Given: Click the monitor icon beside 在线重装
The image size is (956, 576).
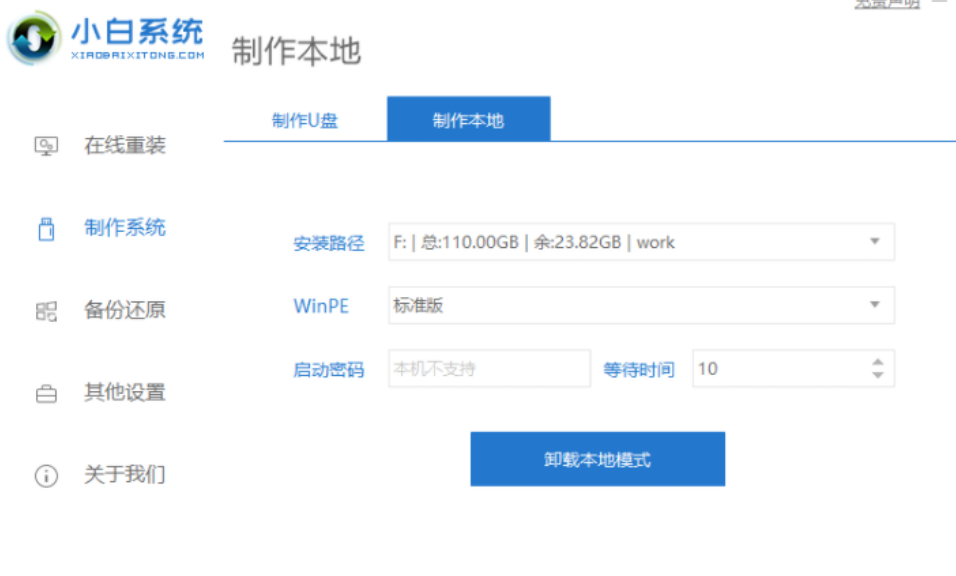Looking at the screenshot, I should (x=46, y=146).
